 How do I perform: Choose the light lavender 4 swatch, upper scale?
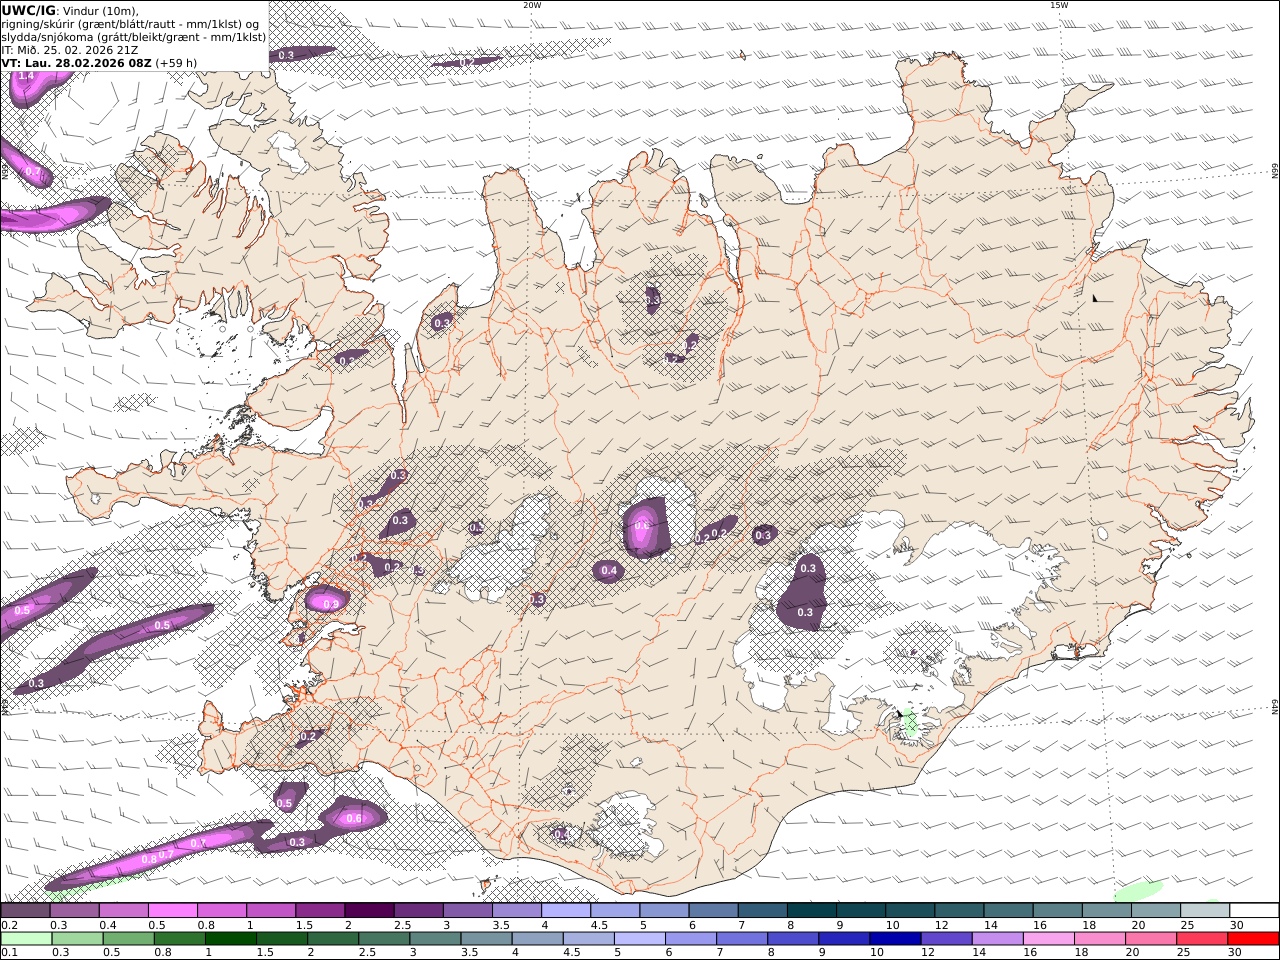point(566,910)
